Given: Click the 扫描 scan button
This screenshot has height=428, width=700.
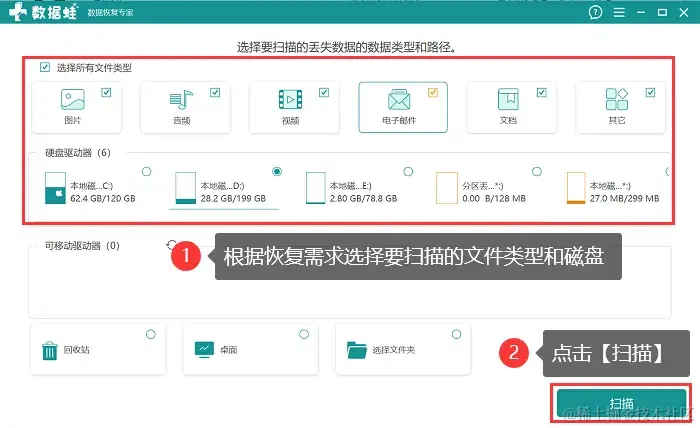Looking at the screenshot, I should pos(621,403).
